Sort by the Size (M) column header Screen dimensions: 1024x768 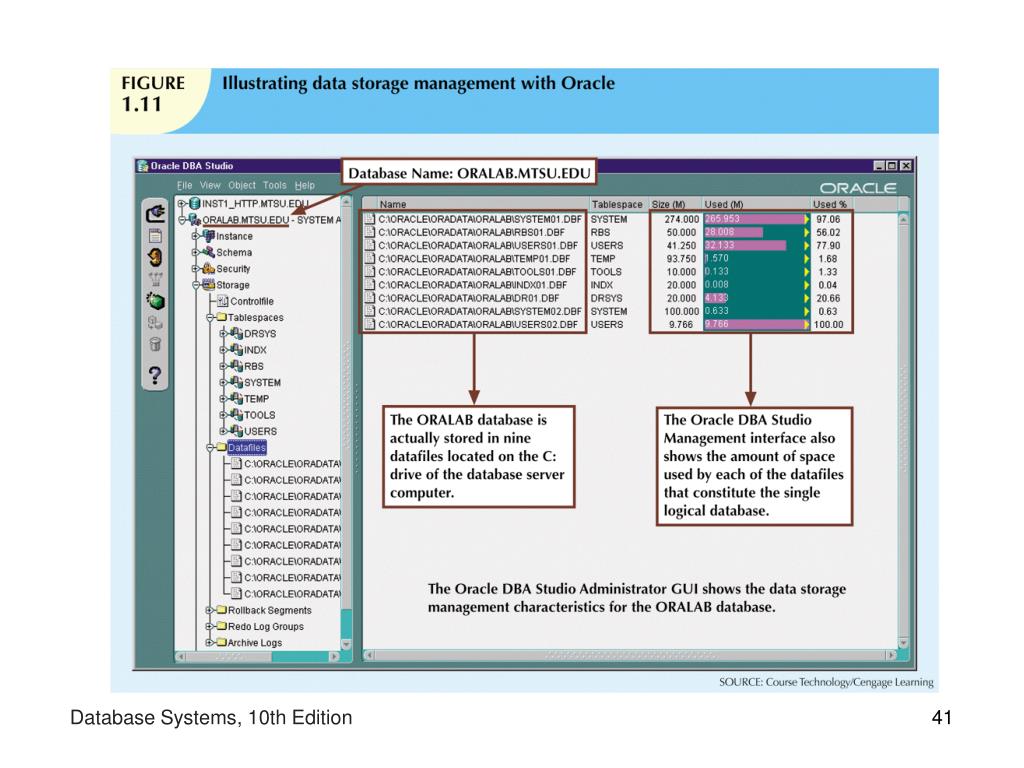pos(675,204)
